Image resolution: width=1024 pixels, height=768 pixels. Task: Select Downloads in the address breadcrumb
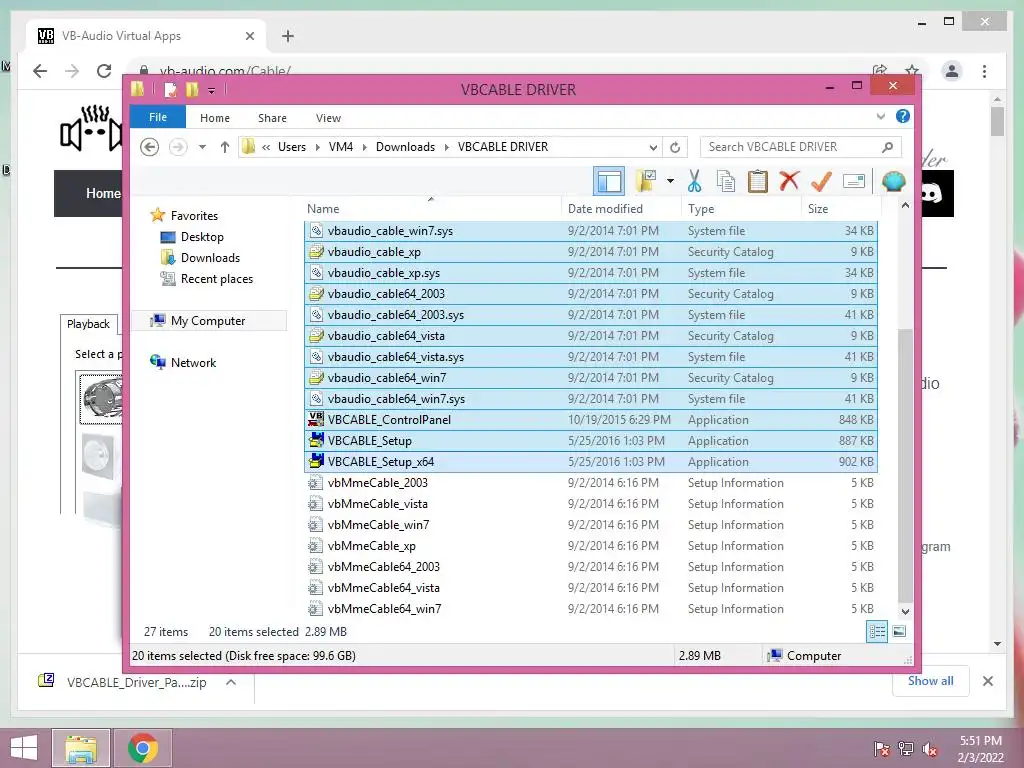pos(405,147)
